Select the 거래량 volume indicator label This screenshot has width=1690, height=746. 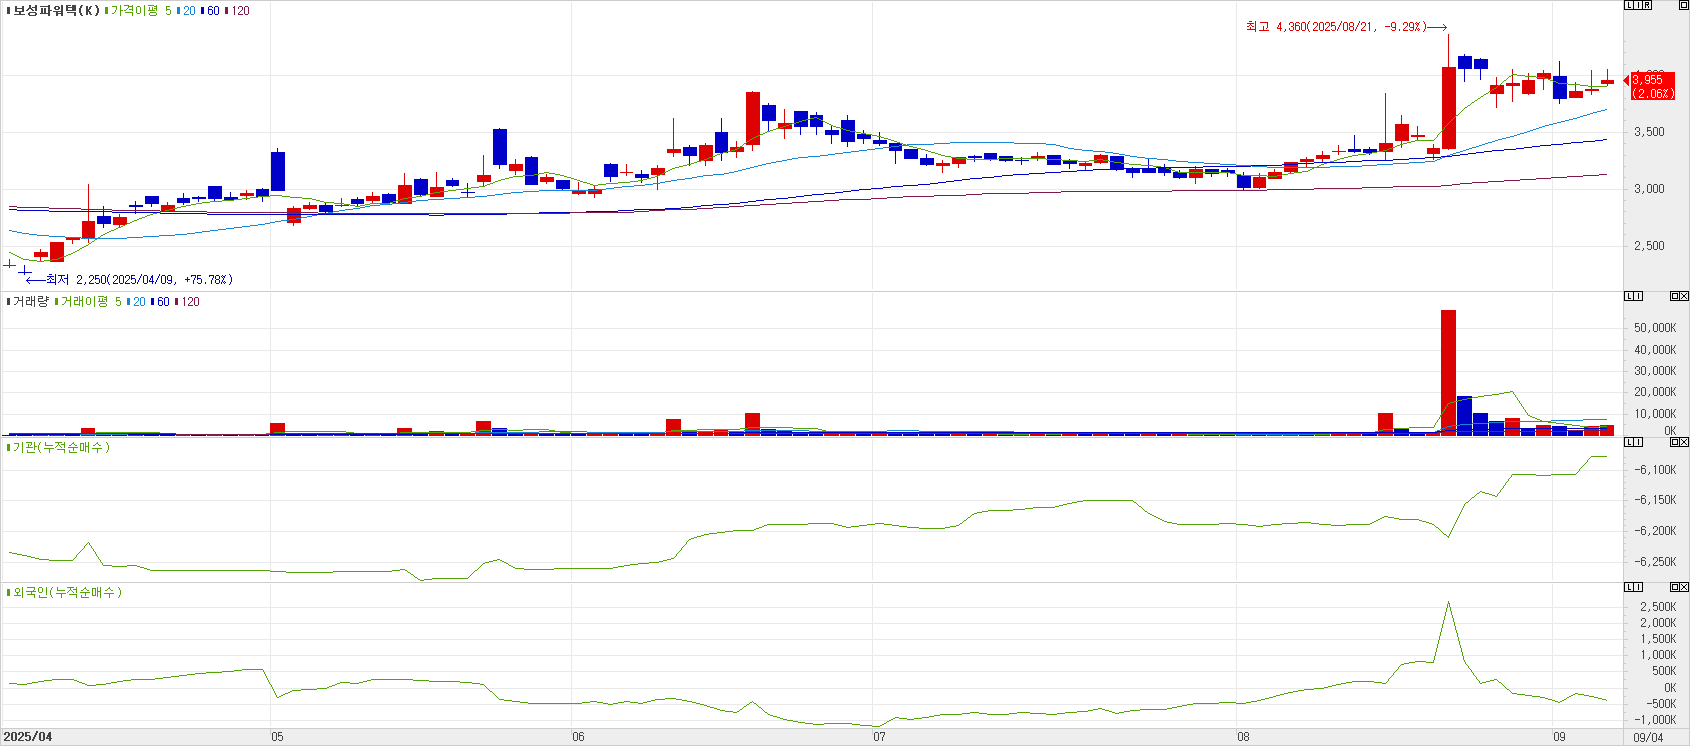(x=30, y=301)
